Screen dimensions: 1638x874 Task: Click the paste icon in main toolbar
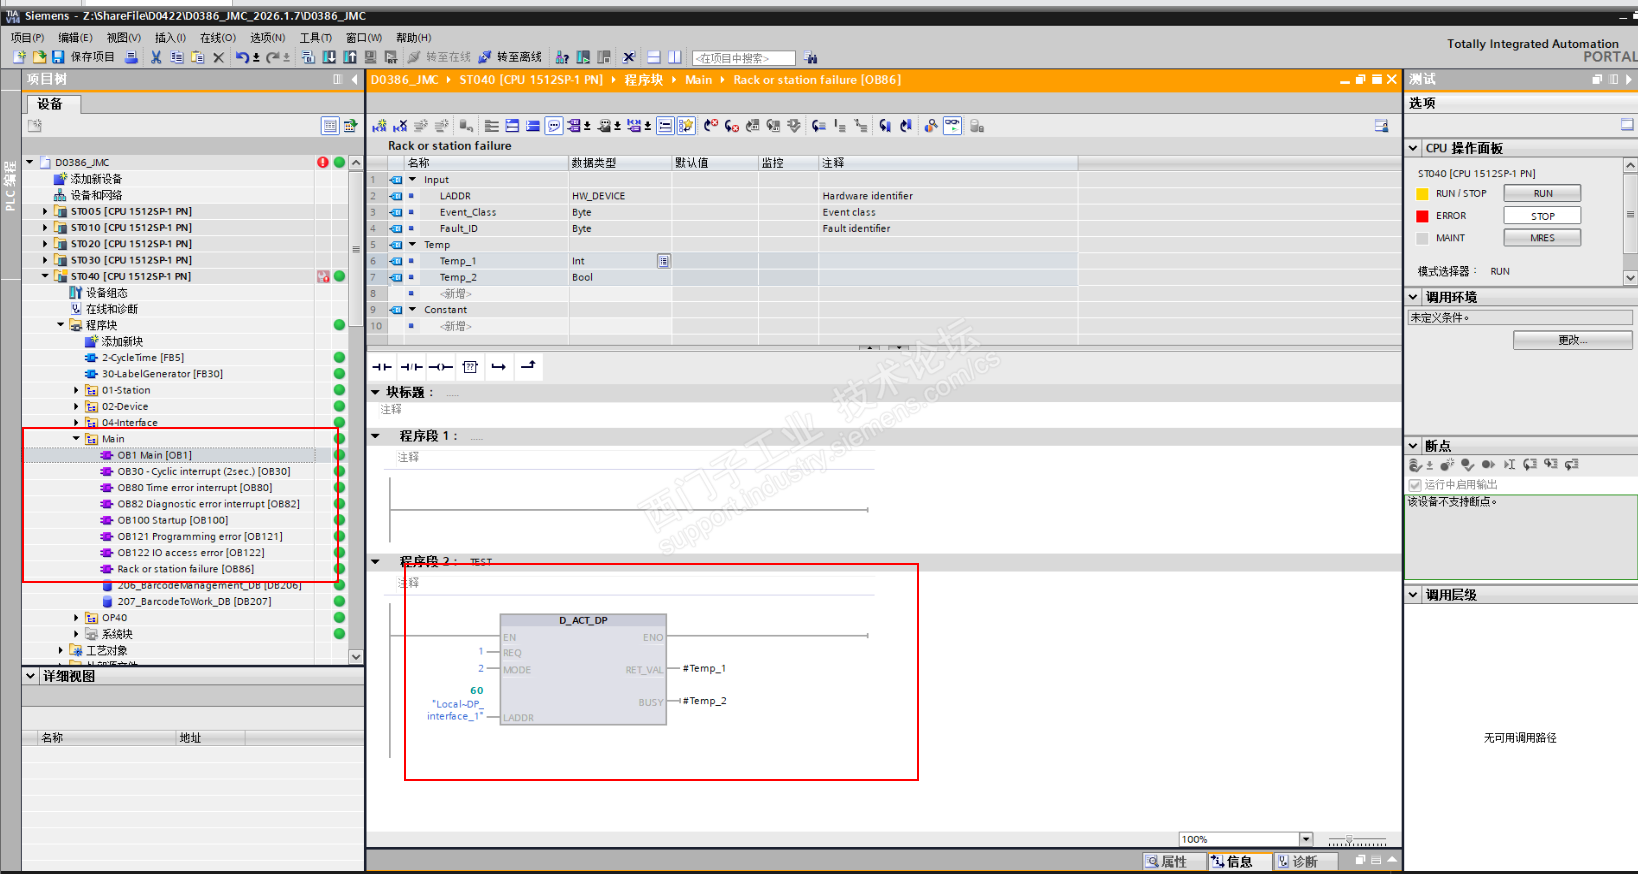click(x=198, y=57)
